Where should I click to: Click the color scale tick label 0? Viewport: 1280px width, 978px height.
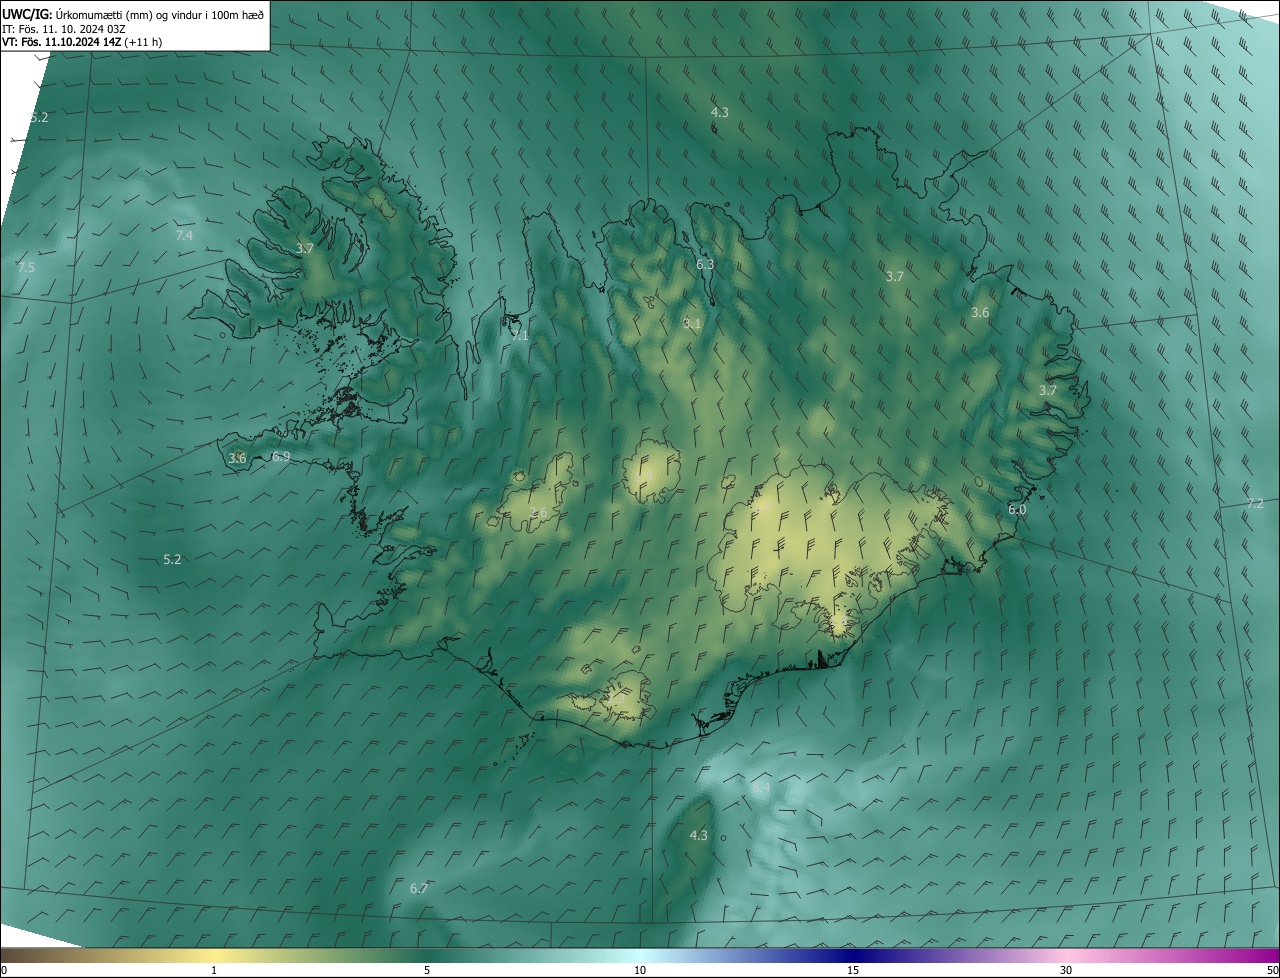pos(4,970)
